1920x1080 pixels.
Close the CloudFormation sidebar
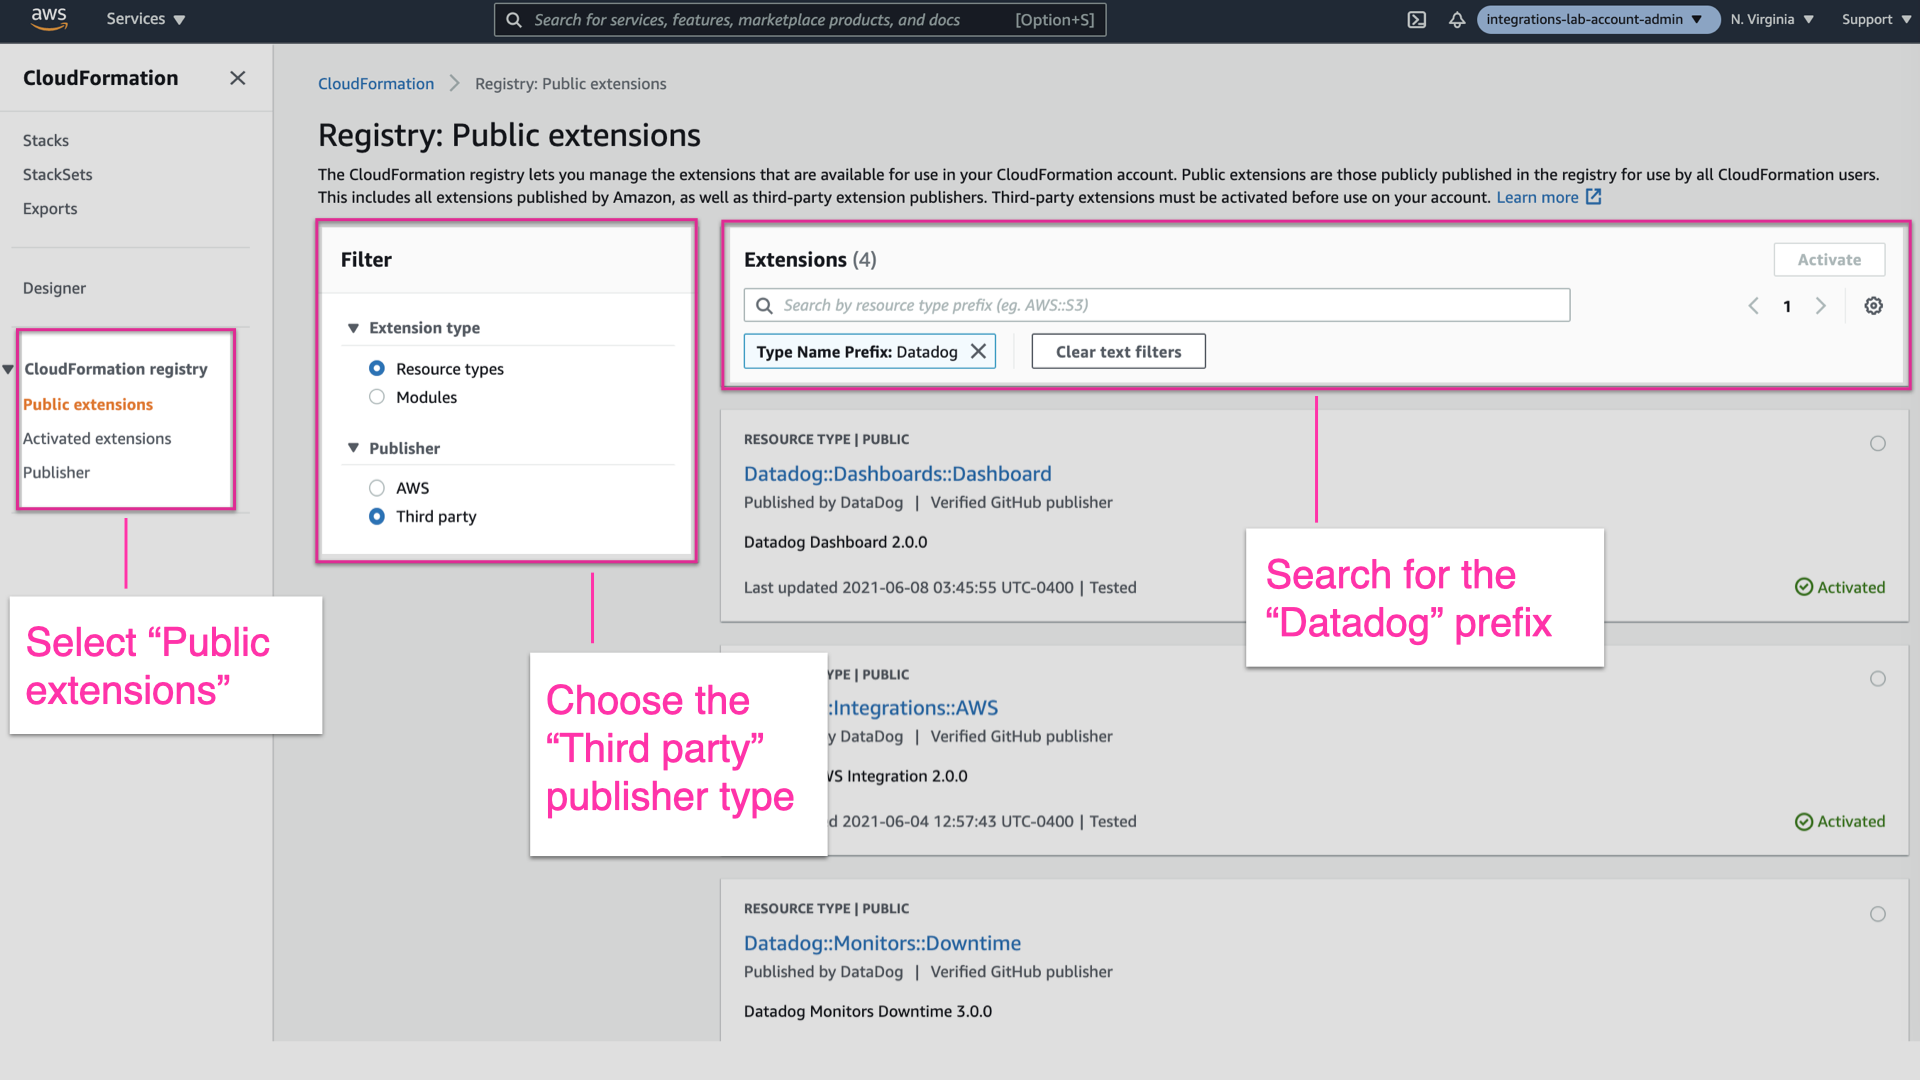[238, 77]
